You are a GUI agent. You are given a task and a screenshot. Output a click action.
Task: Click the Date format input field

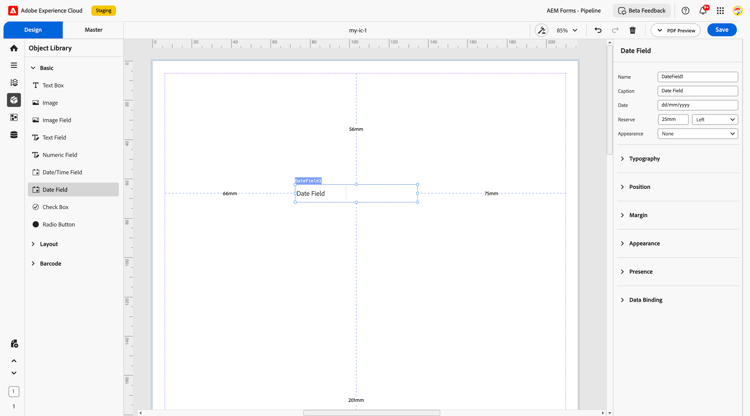pos(697,105)
